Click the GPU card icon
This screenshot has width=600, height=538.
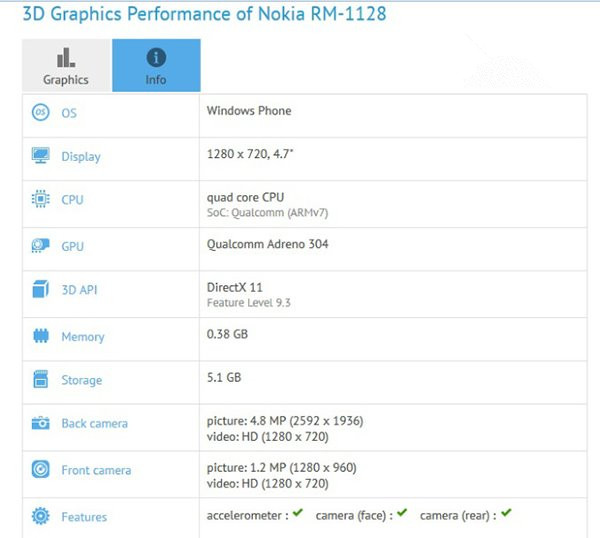[x=40, y=245]
